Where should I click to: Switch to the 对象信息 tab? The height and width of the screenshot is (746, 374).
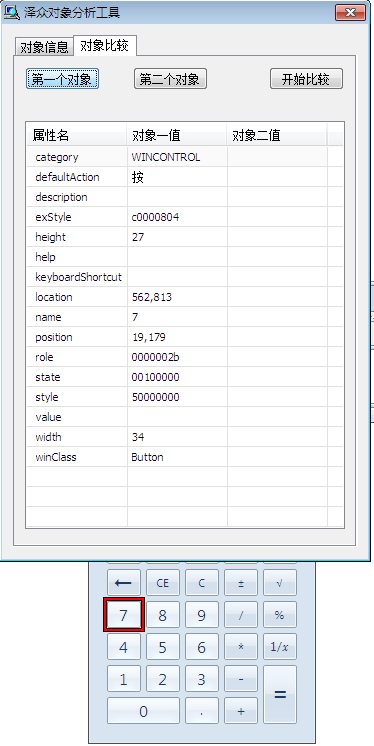click(44, 48)
